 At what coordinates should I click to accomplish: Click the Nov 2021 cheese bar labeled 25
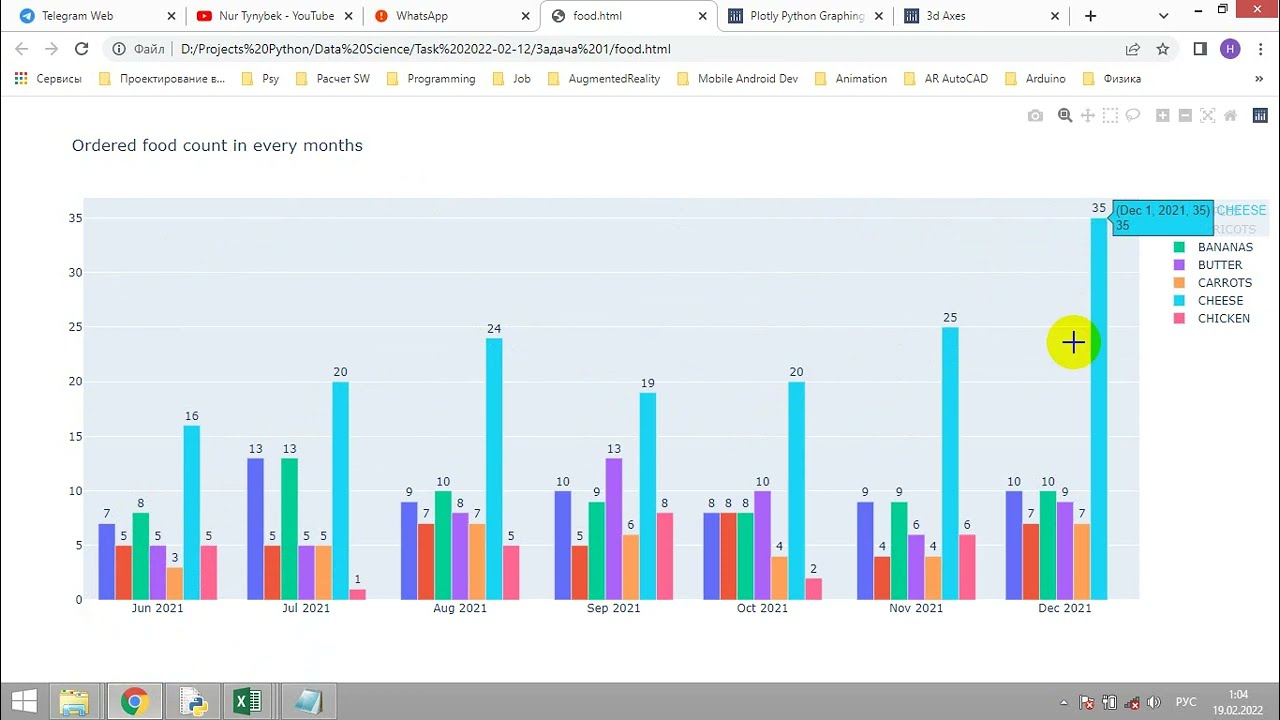coord(950,463)
